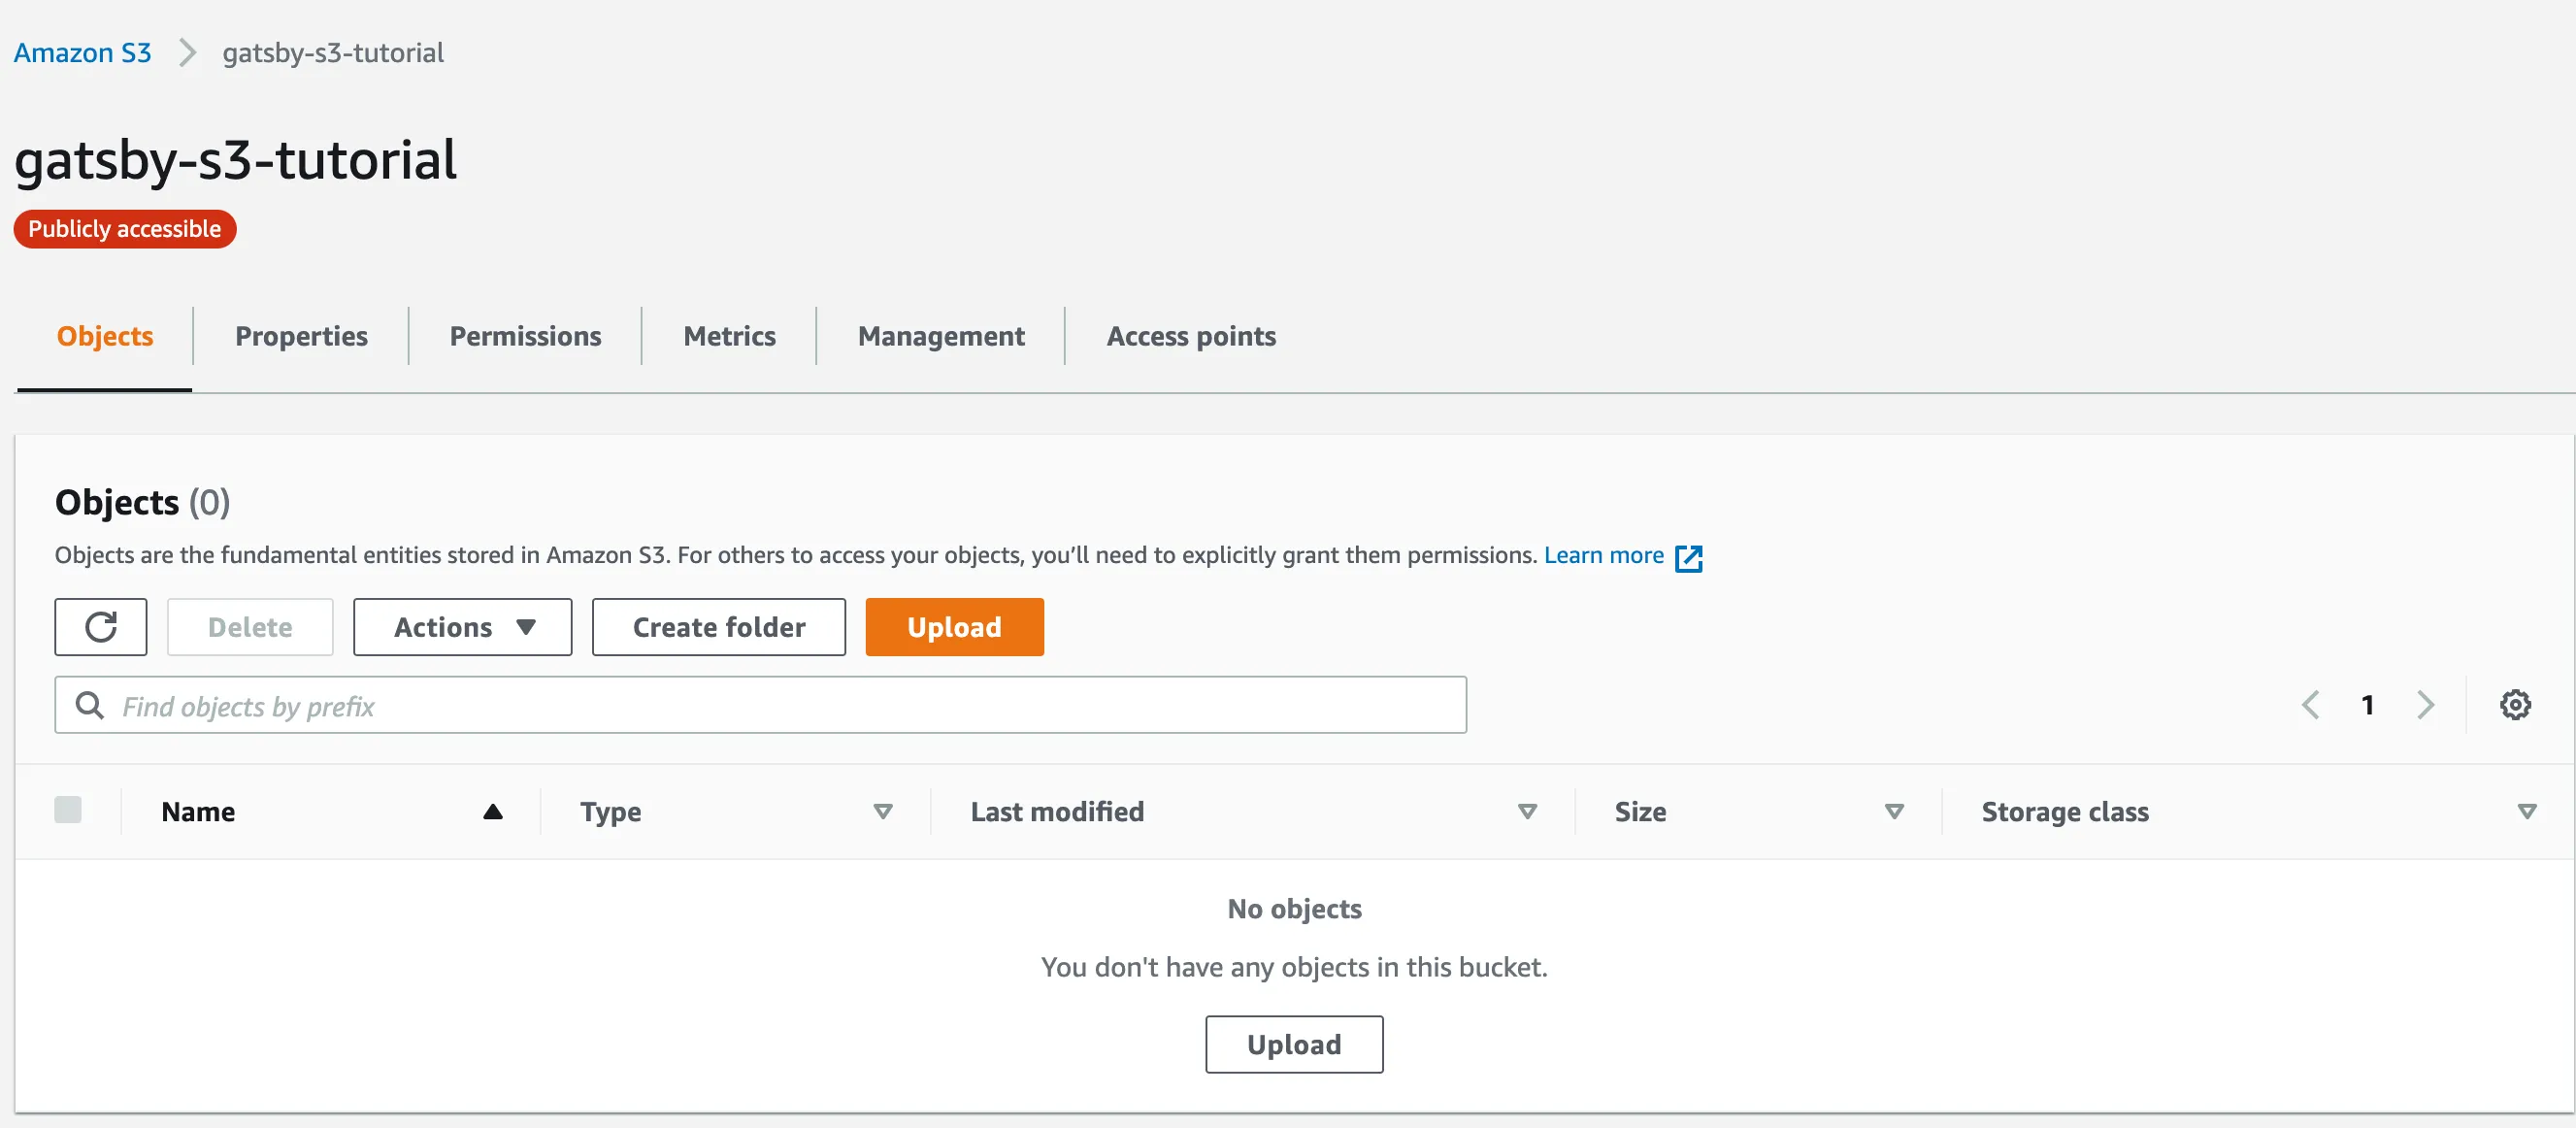2576x1128 pixels.
Task: Select page number 1
Action: (2368, 704)
